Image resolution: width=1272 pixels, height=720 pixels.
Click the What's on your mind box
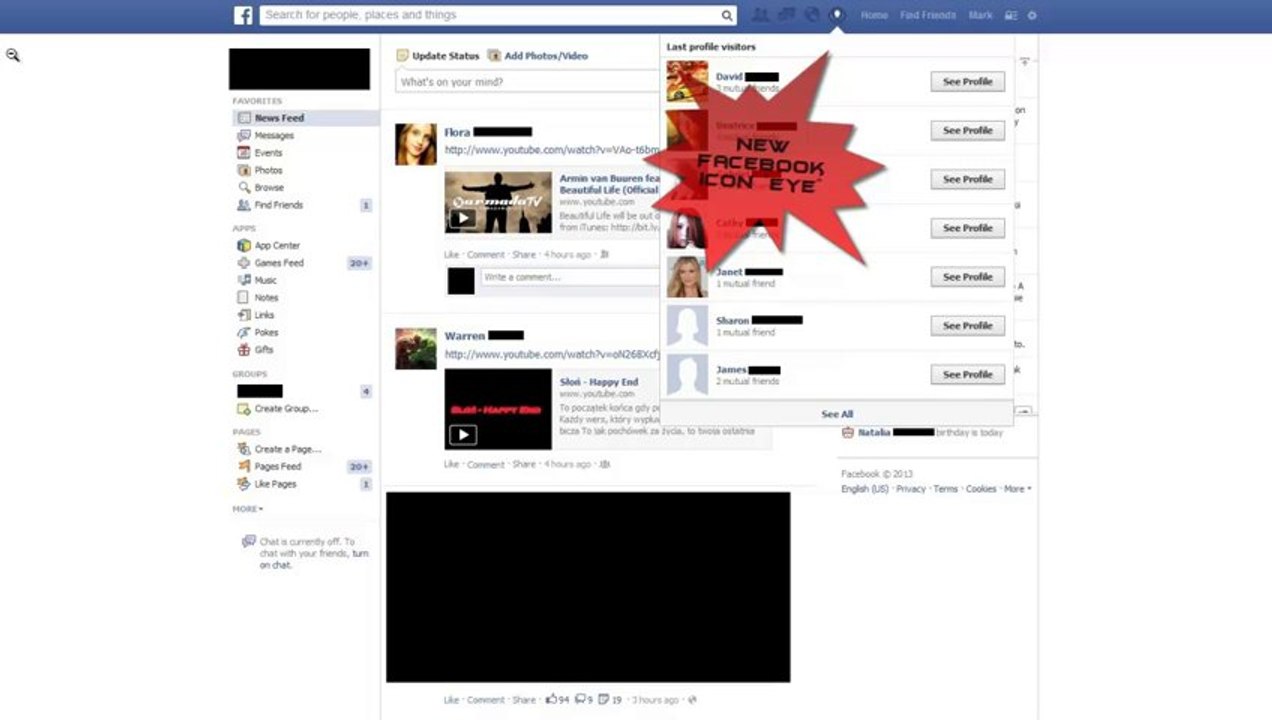528,82
